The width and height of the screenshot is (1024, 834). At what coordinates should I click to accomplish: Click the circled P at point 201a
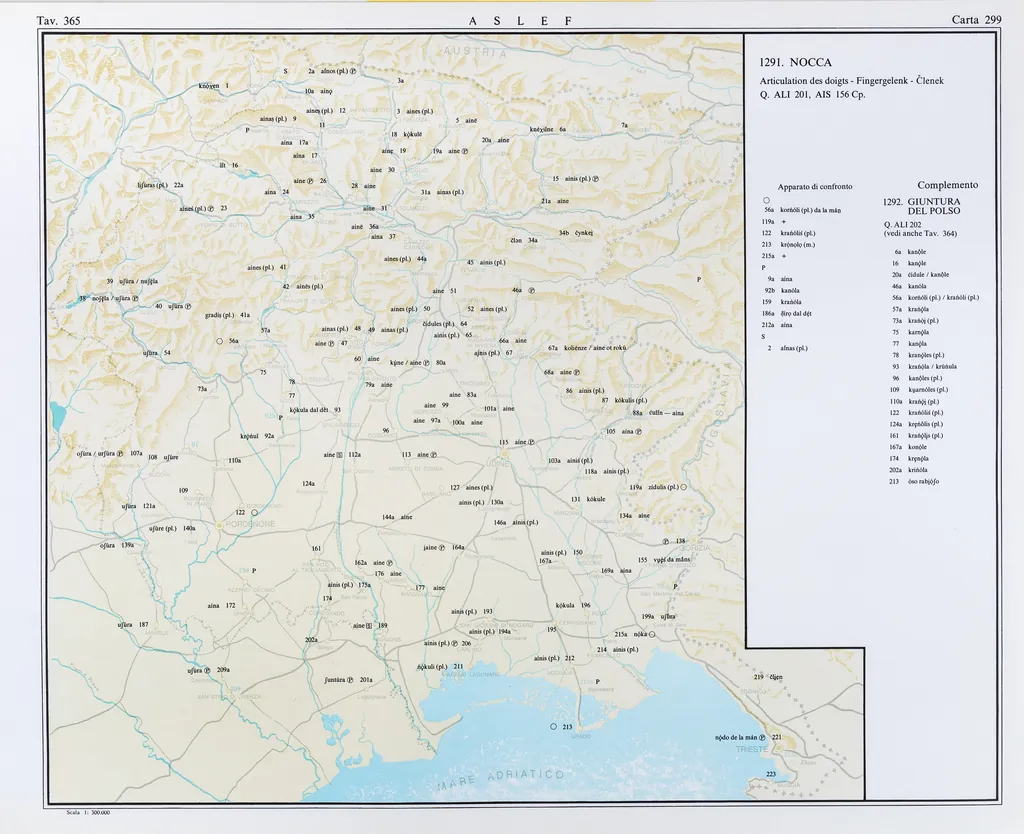(350, 680)
